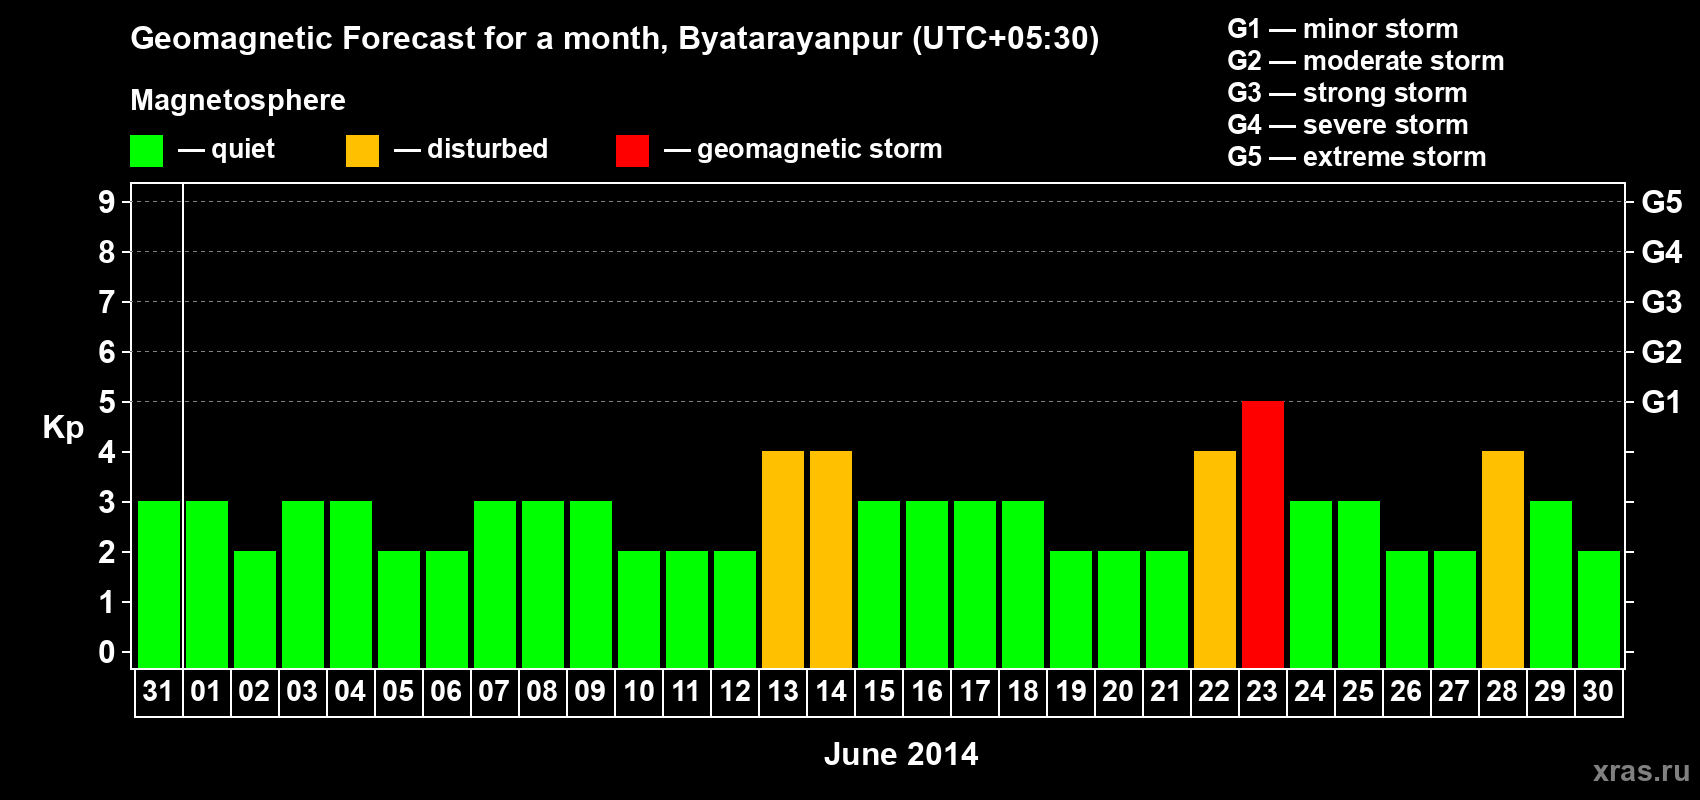Click the Kp value 5 on the axis
Screen dimensions: 1700x800
(107, 402)
